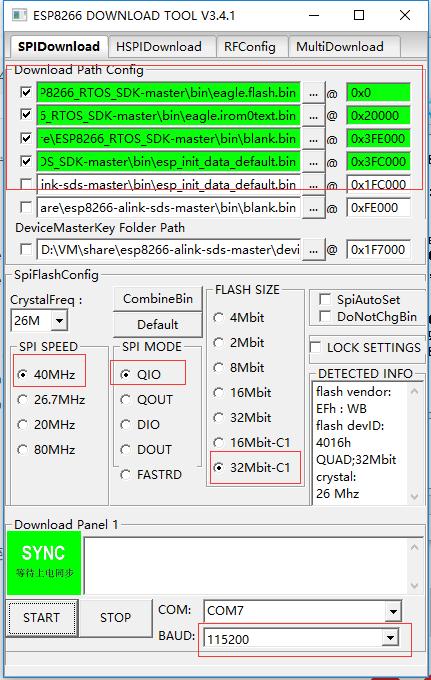
Task: Edit the 0x20000 address field
Action: [x=379, y=116]
